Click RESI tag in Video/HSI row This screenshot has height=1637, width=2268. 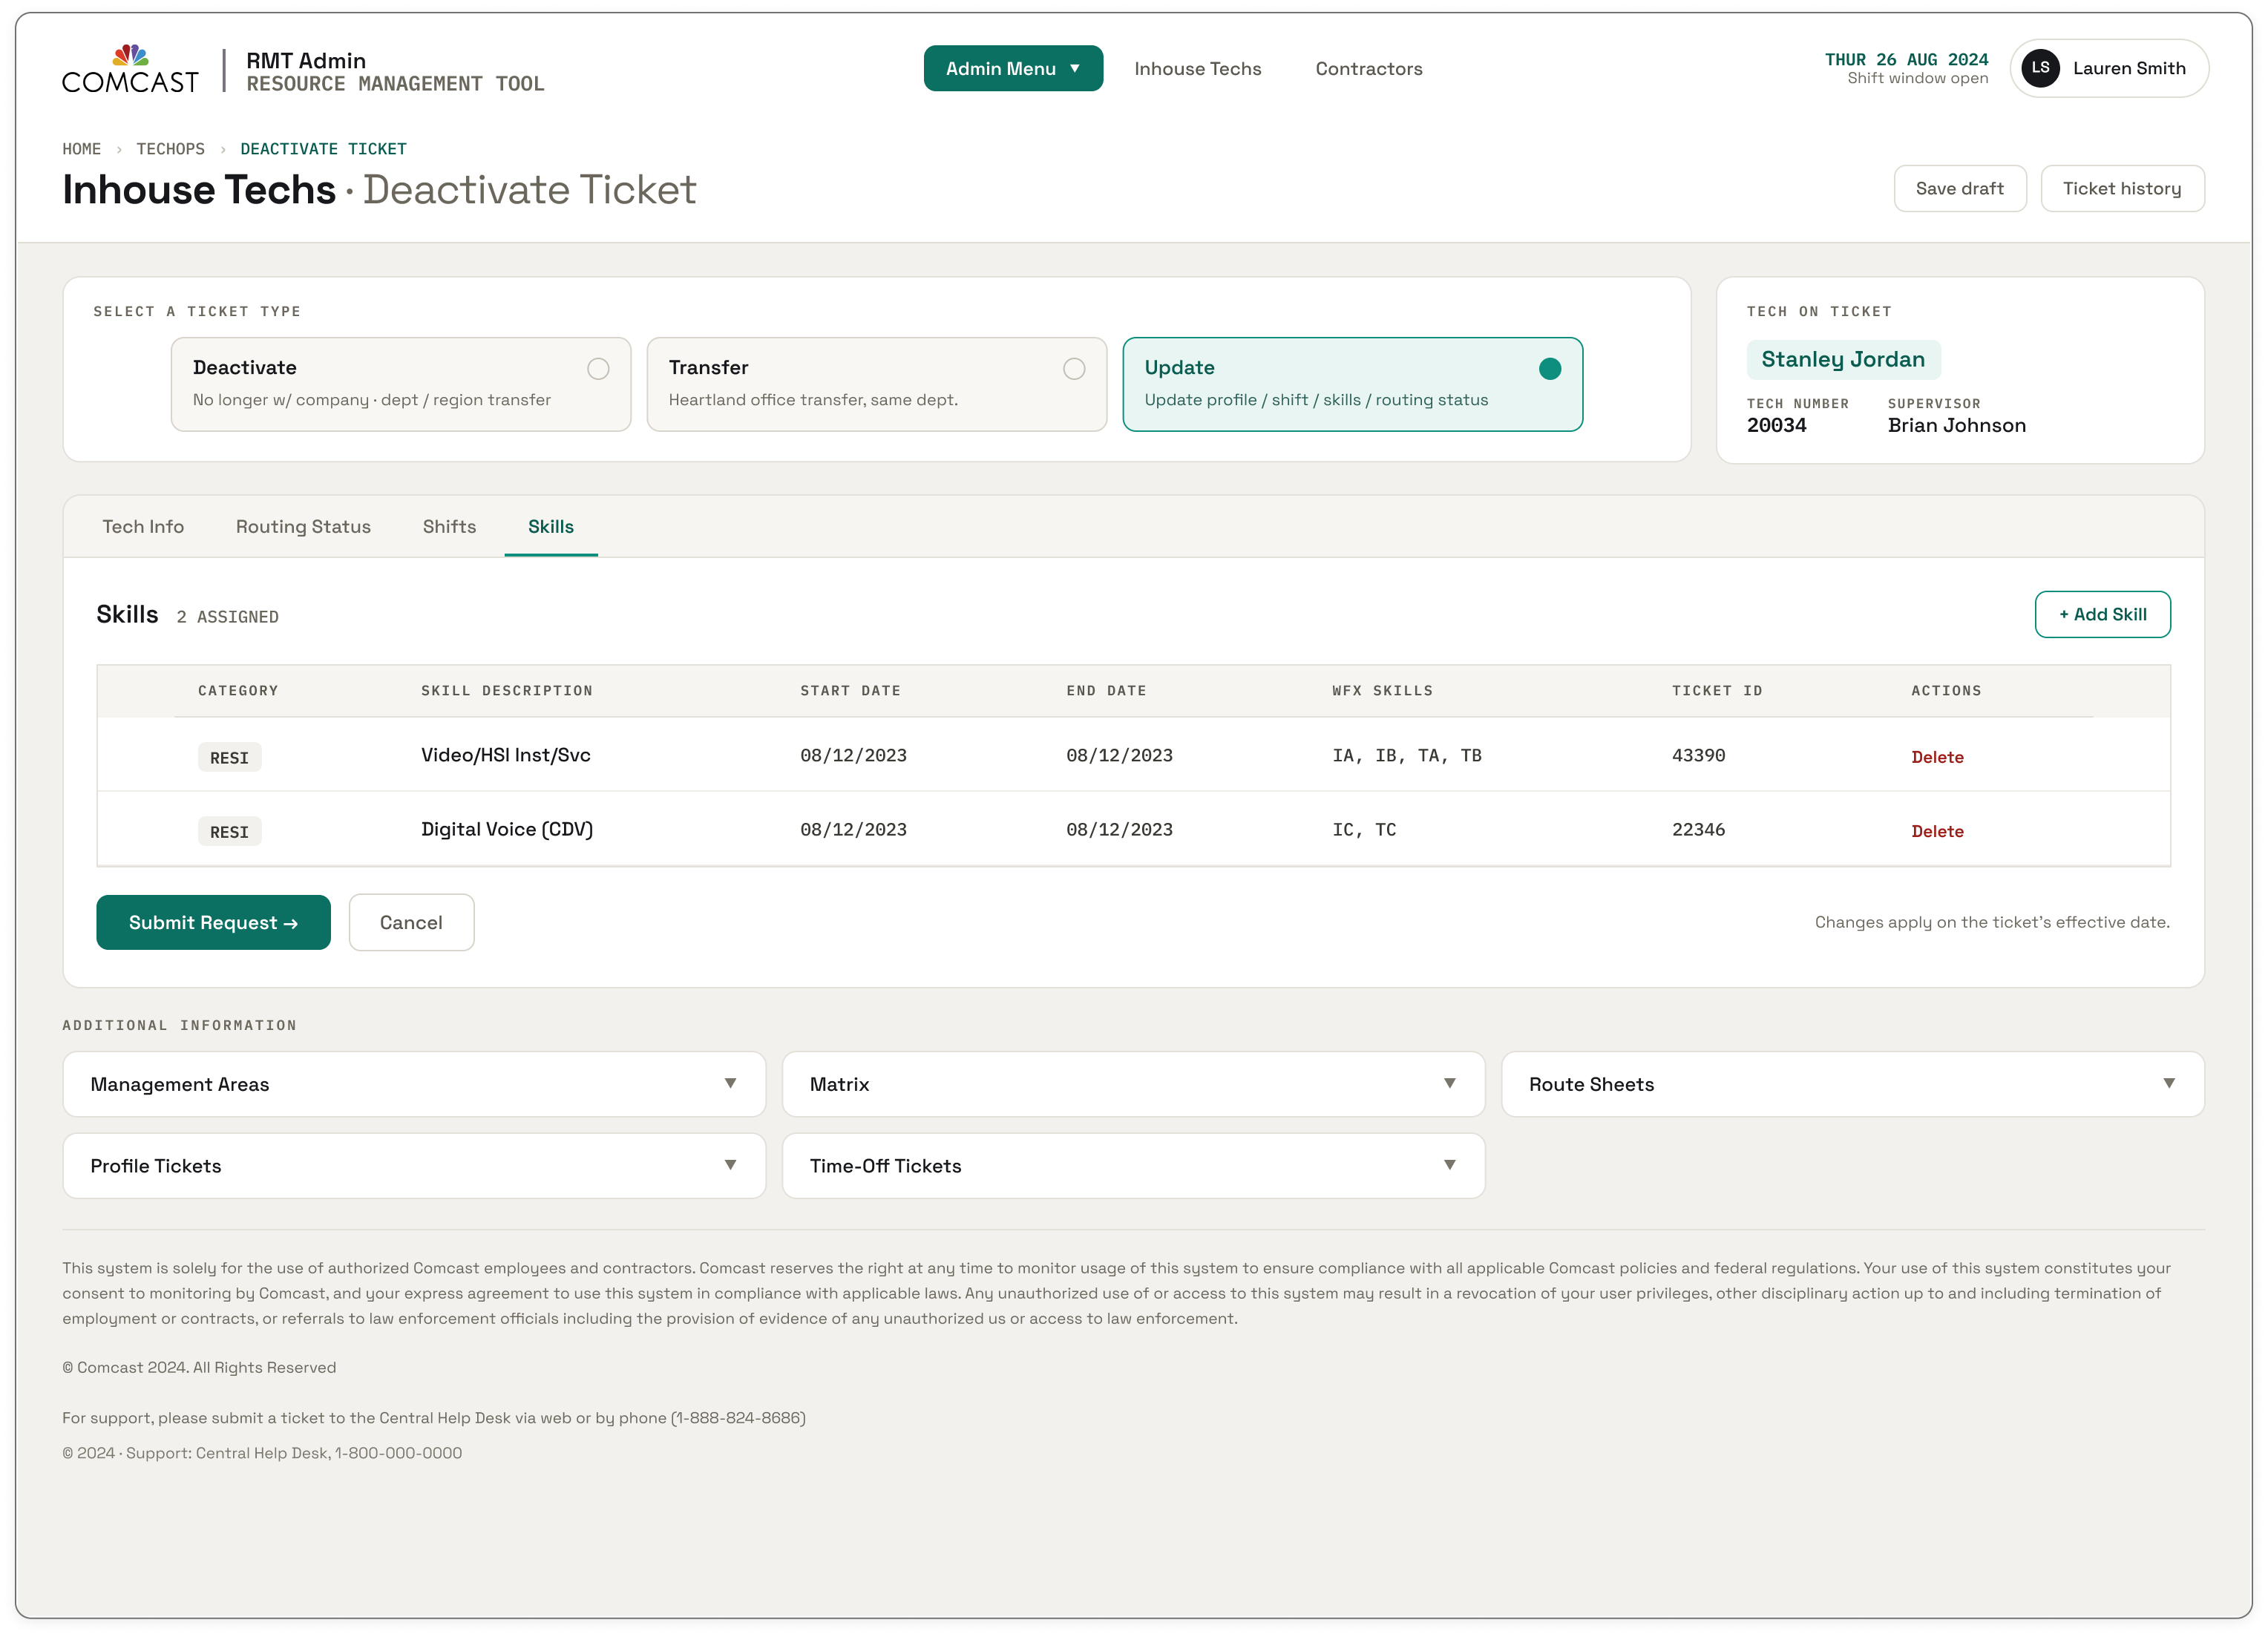point(229,757)
